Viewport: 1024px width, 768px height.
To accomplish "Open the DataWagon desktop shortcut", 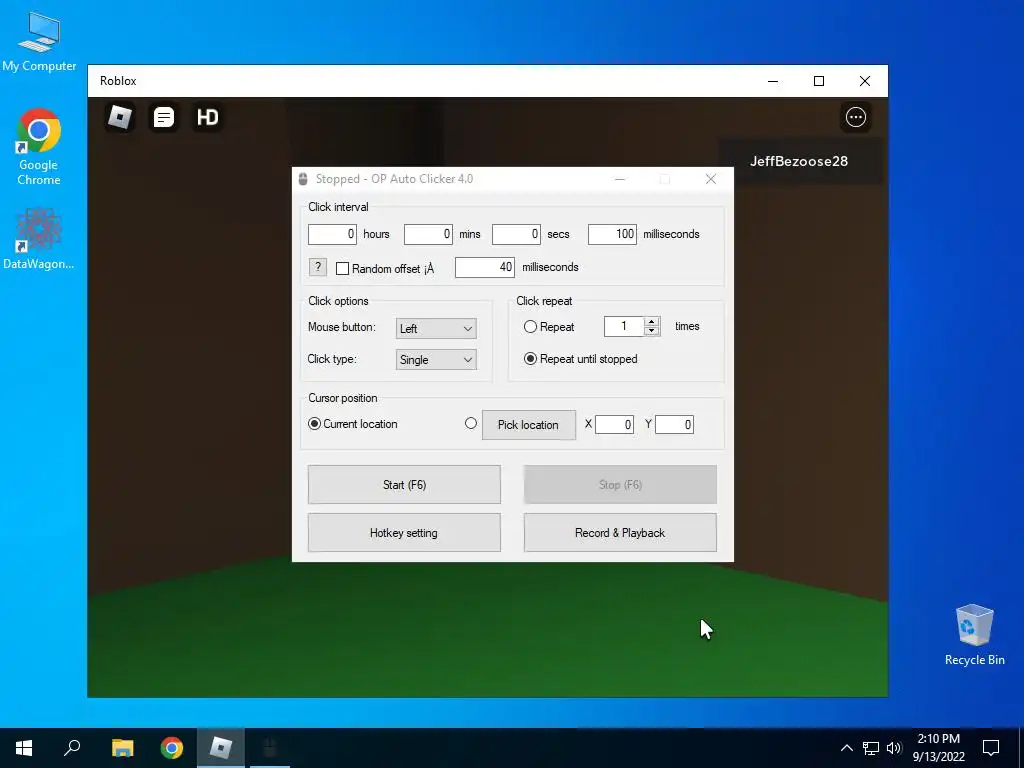I will [x=39, y=238].
